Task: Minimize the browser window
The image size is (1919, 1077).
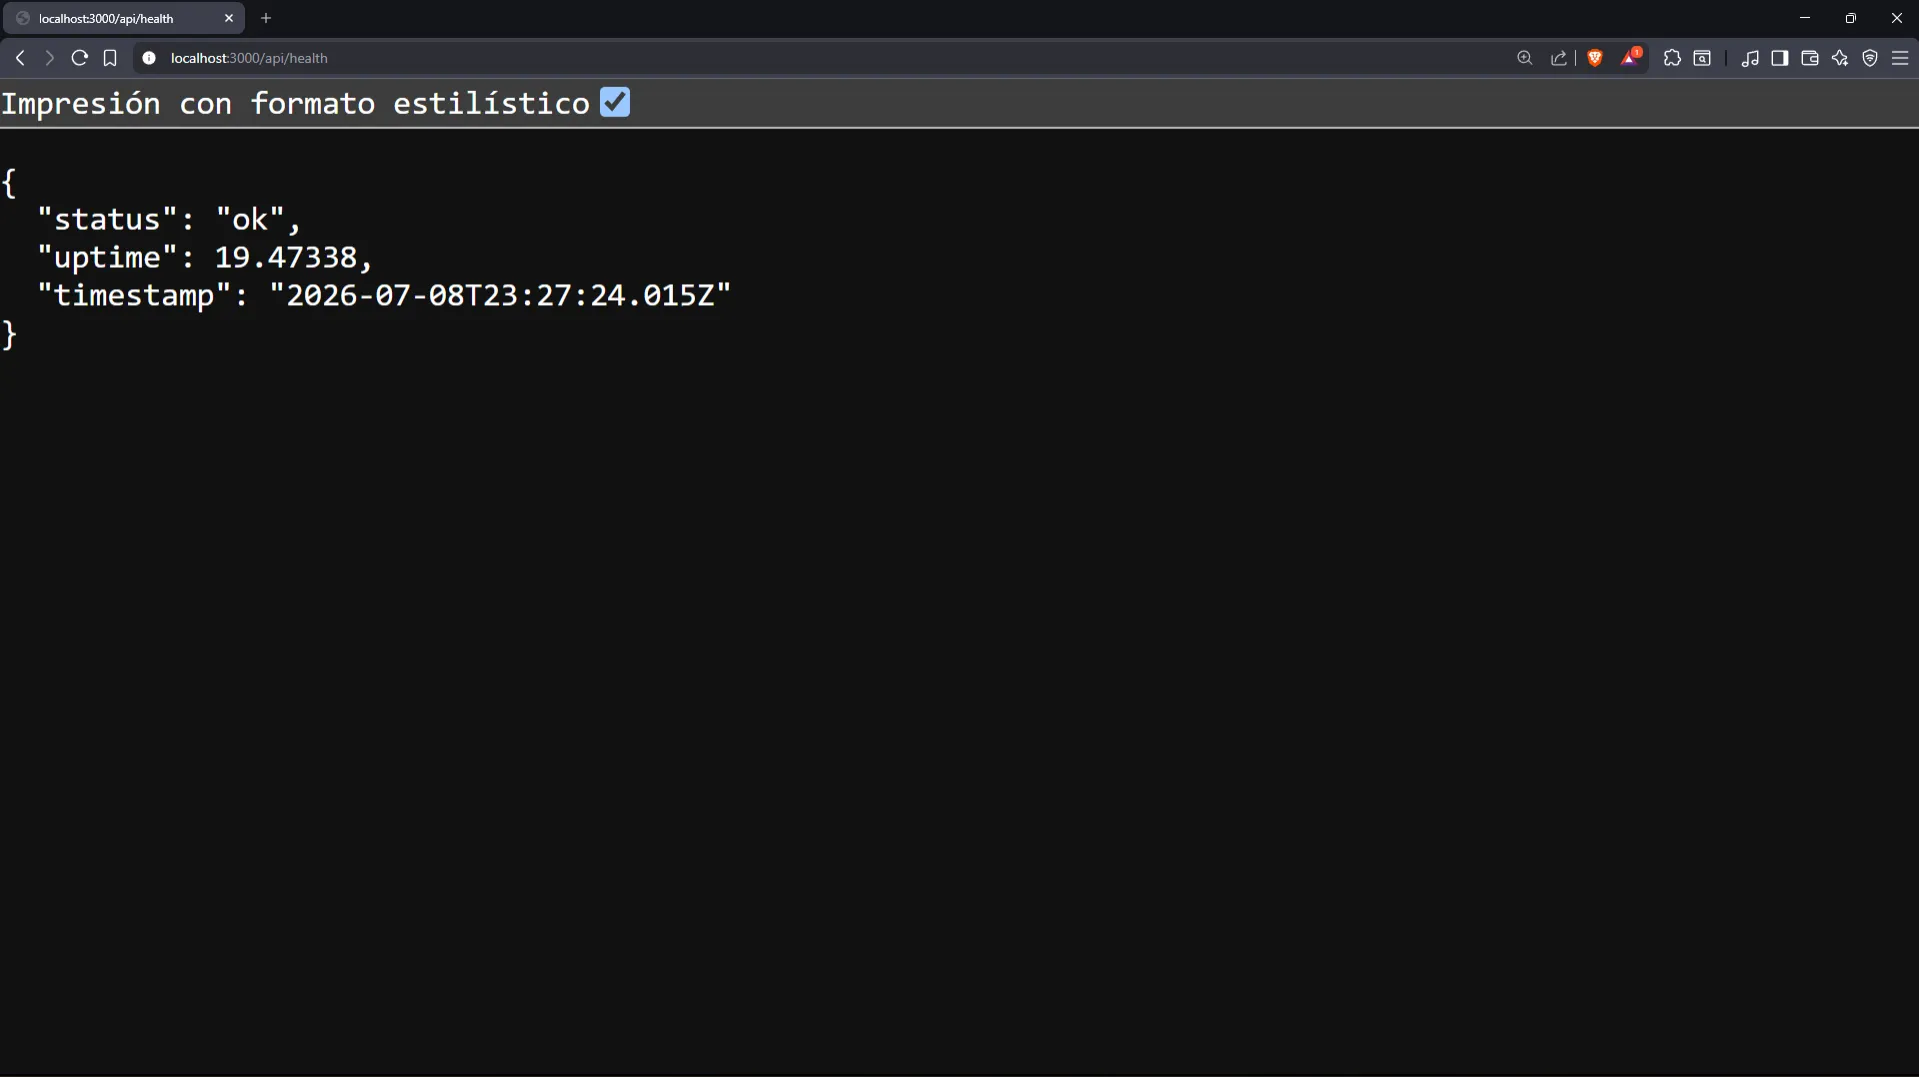Action: pyautogui.click(x=1805, y=18)
